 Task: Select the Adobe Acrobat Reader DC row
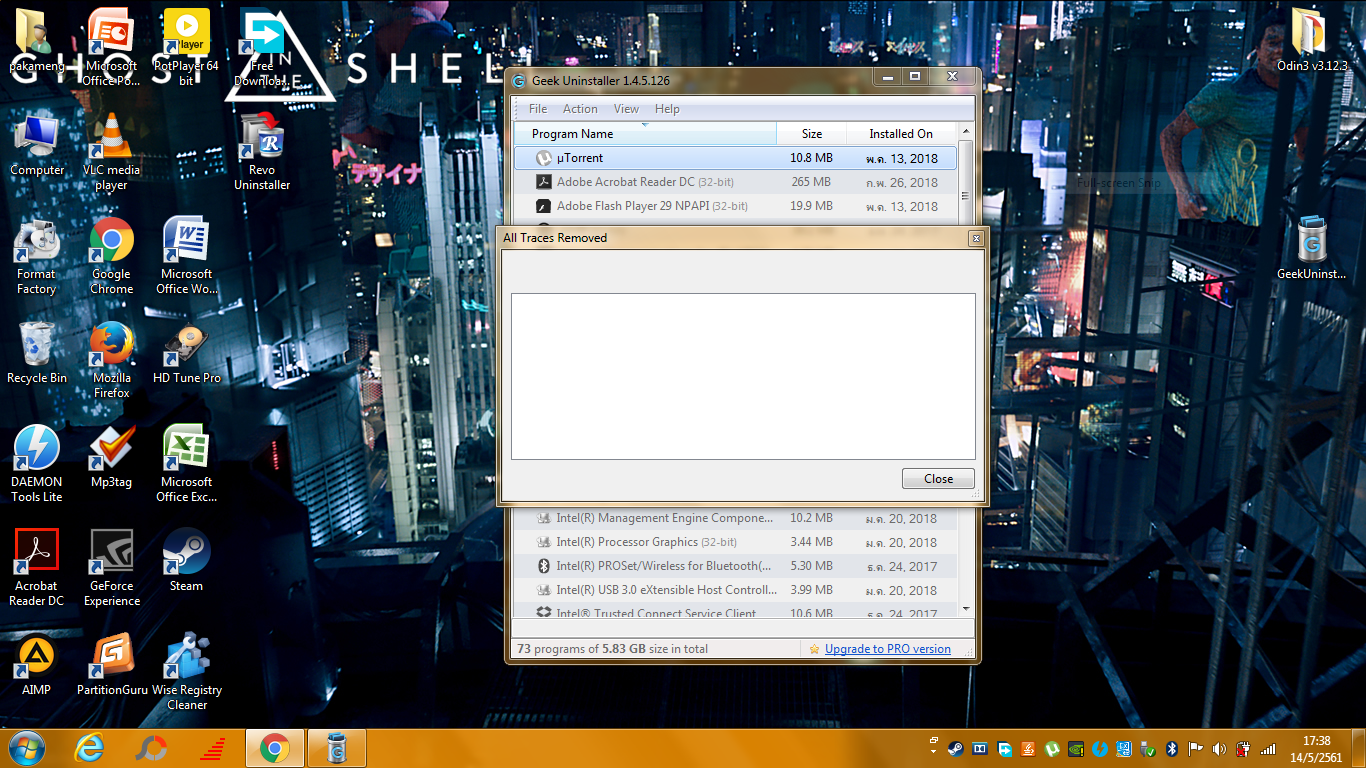pyautogui.click(x=735, y=182)
